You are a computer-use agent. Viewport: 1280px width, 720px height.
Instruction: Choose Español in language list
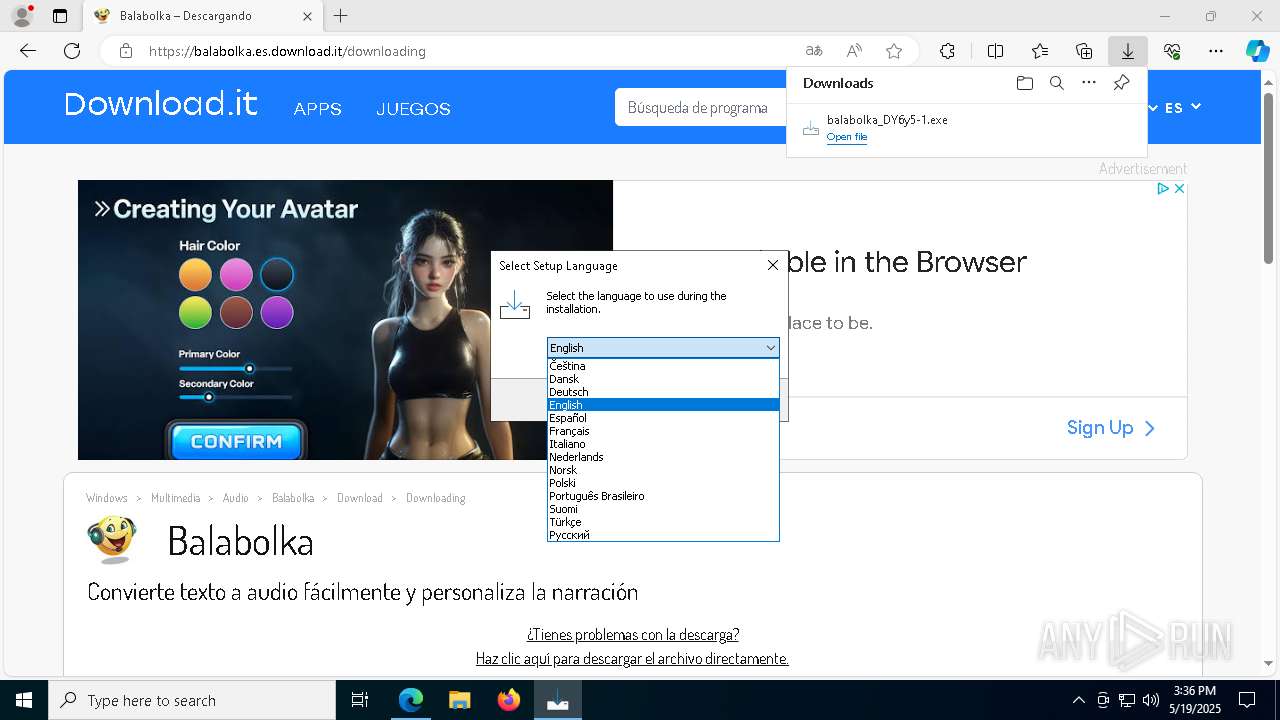(663, 418)
